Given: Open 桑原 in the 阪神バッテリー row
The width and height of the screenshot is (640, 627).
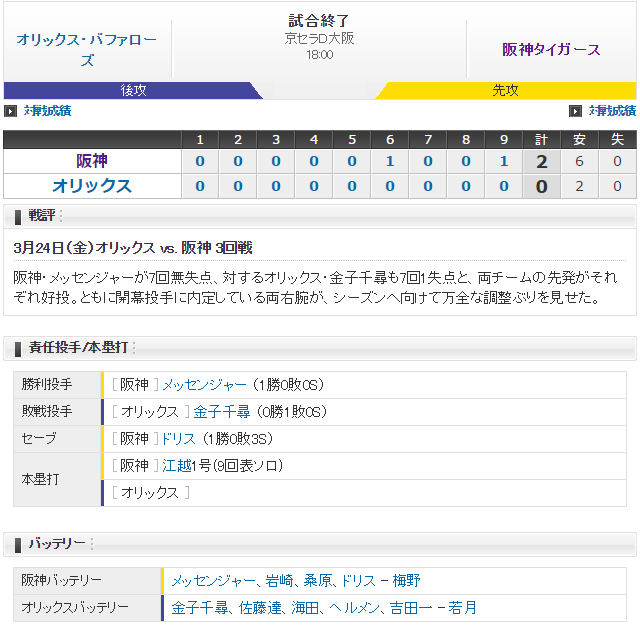Looking at the screenshot, I should [317, 580].
